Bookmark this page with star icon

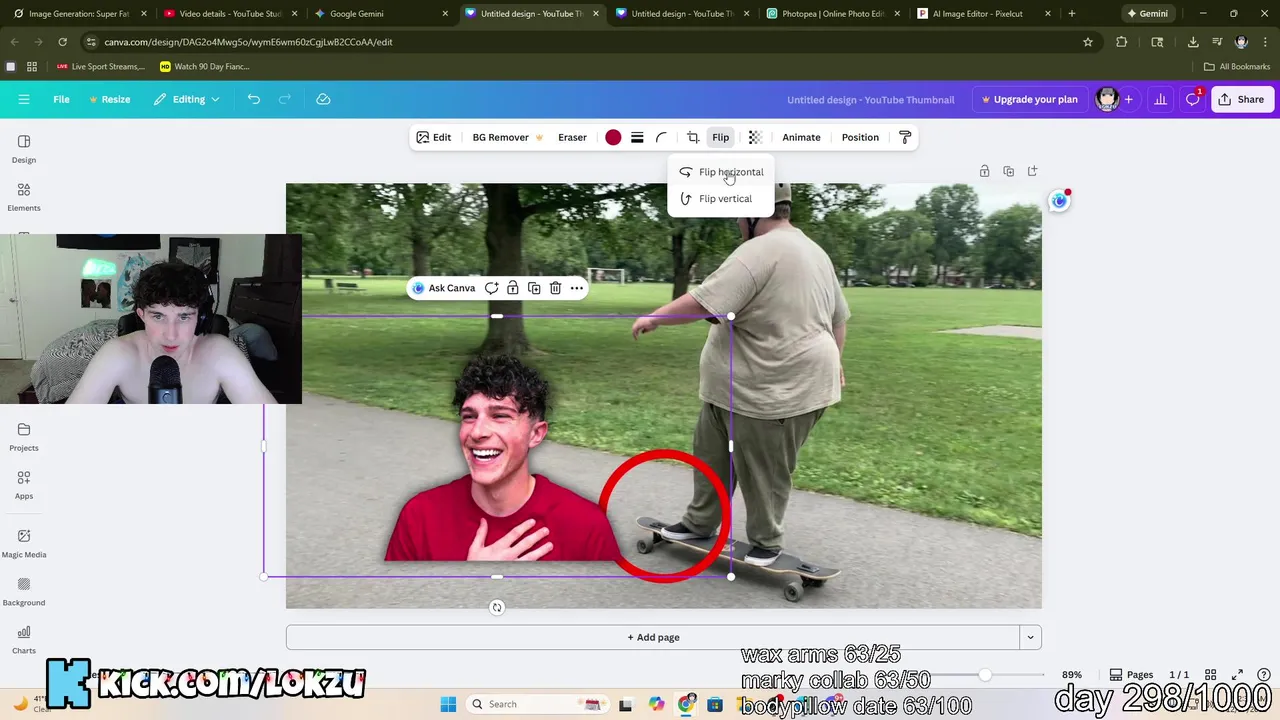click(x=1088, y=42)
